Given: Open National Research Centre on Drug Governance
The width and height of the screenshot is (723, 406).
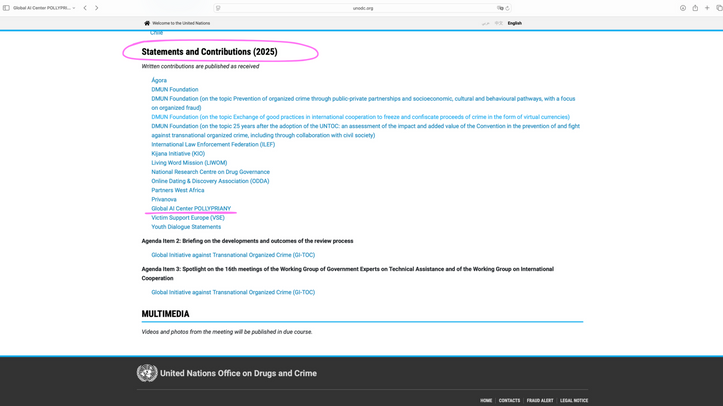Looking at the screenshot, I should 211,172.
